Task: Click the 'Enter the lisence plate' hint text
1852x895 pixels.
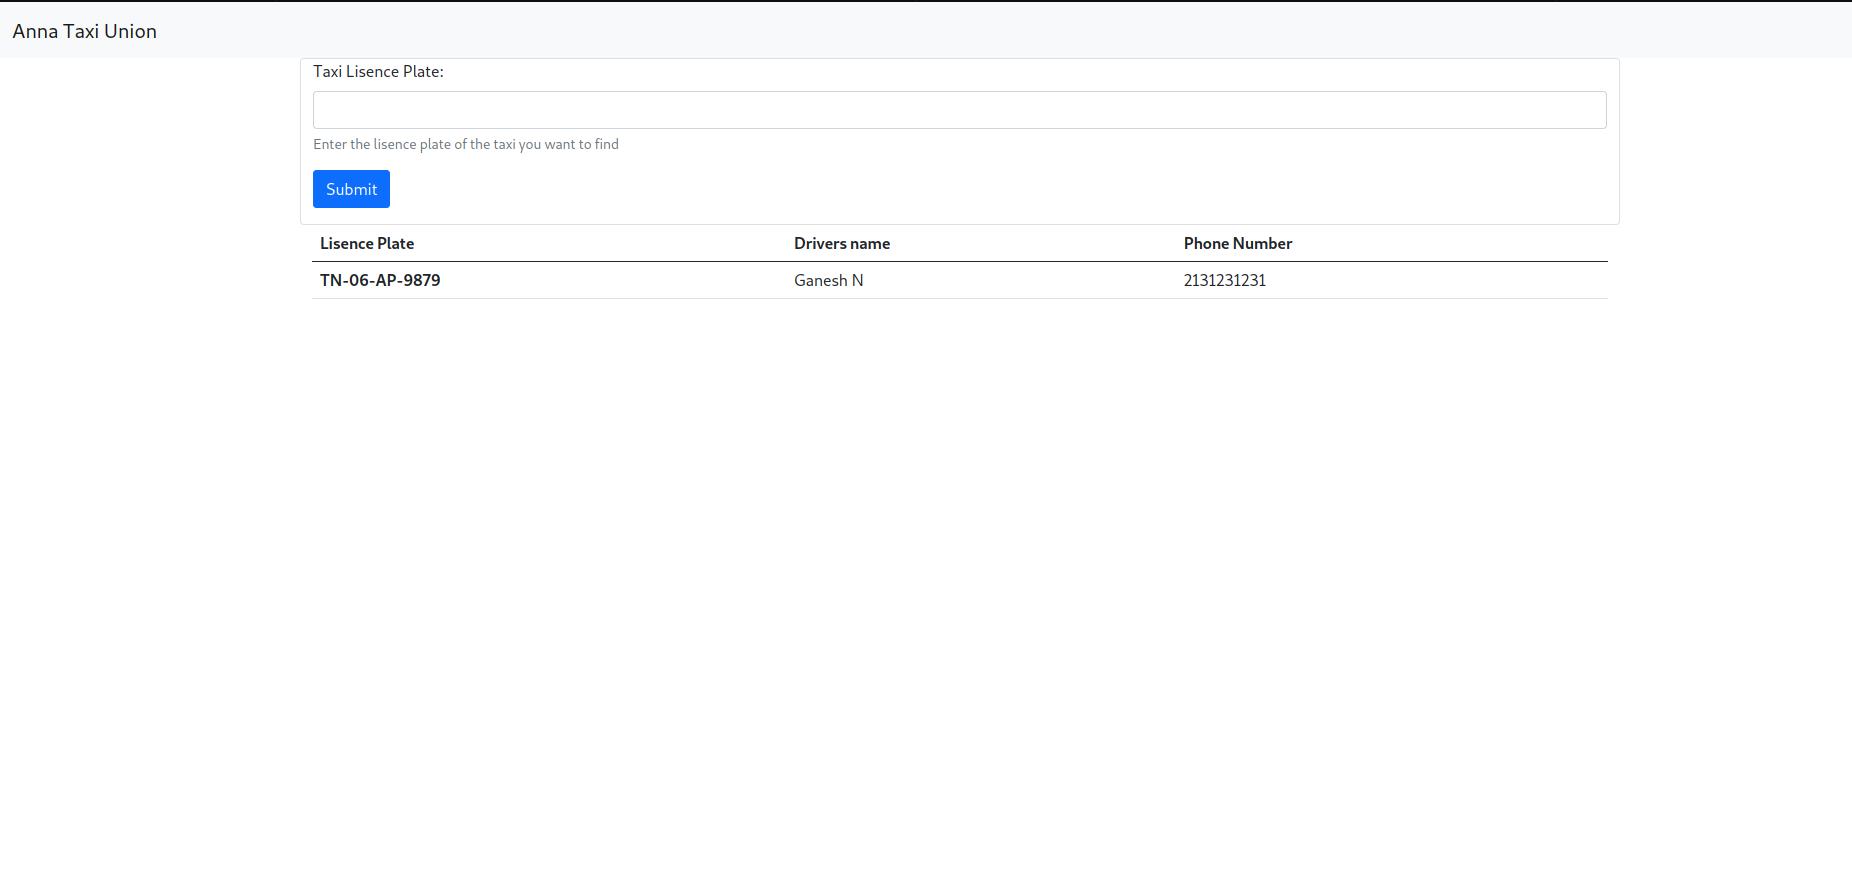Action: [x=466, y=144]
